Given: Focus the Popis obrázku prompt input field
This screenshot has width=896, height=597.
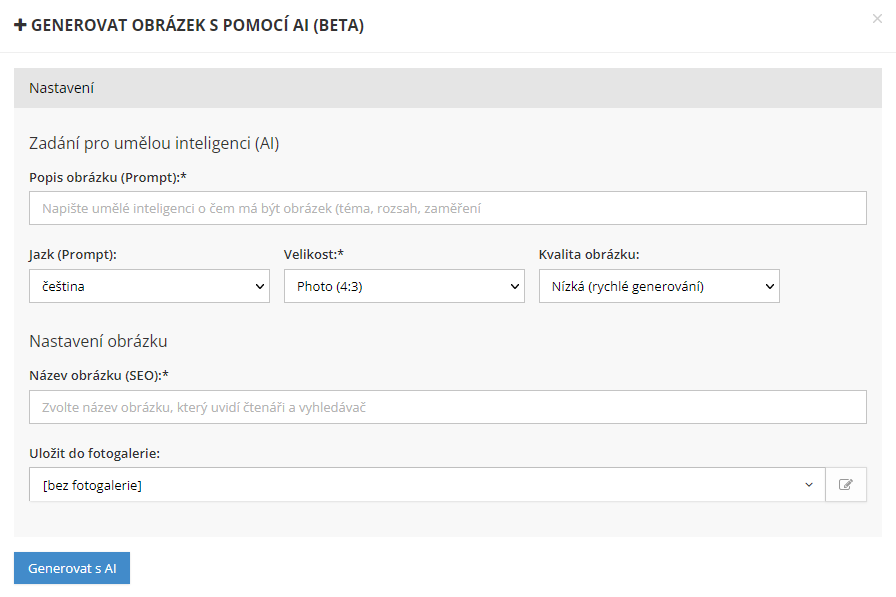Looking at the screenshot, I should click(447, 208).
